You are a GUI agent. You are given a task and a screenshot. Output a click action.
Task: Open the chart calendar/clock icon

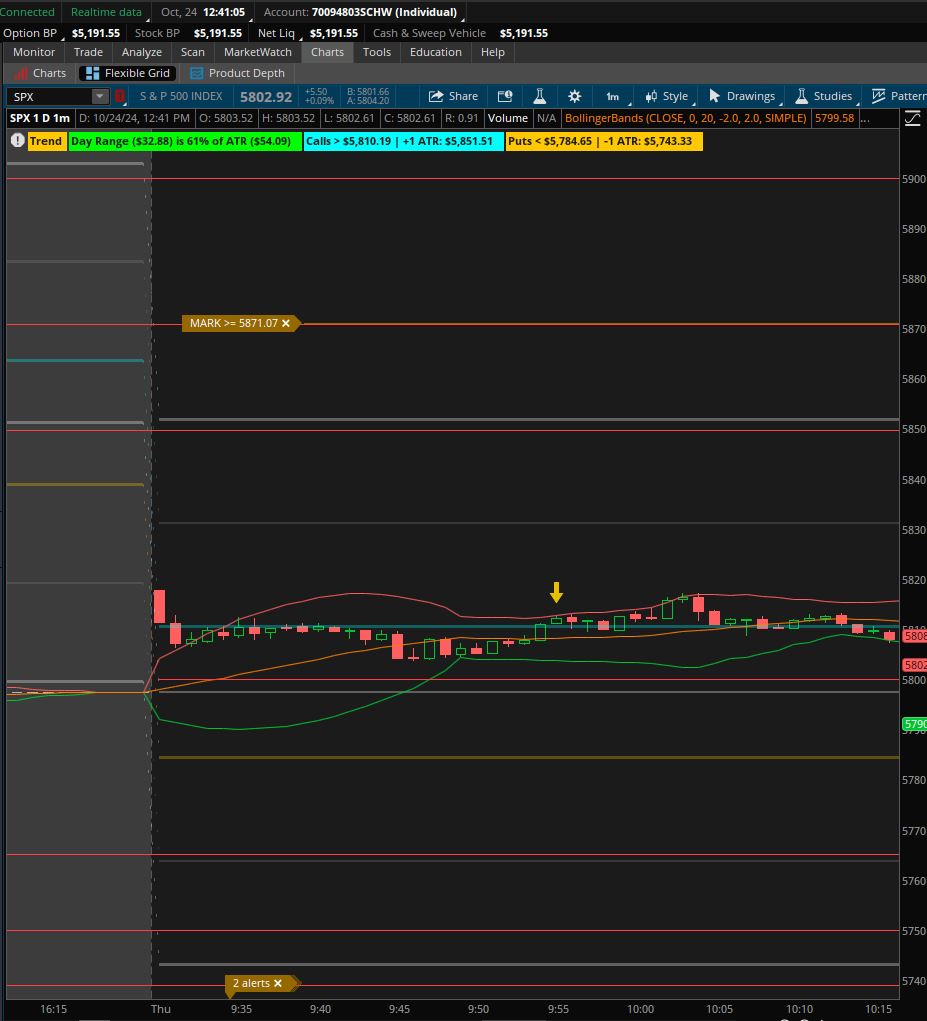pyautogui.click(x=505, y=96)
